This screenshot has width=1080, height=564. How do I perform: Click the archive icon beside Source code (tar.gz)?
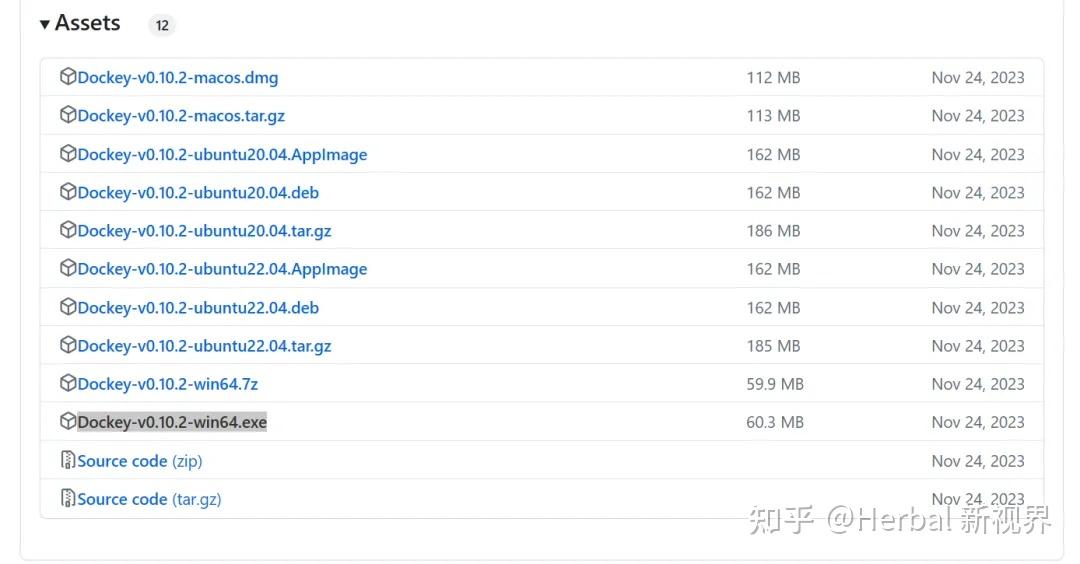[68, 498]
